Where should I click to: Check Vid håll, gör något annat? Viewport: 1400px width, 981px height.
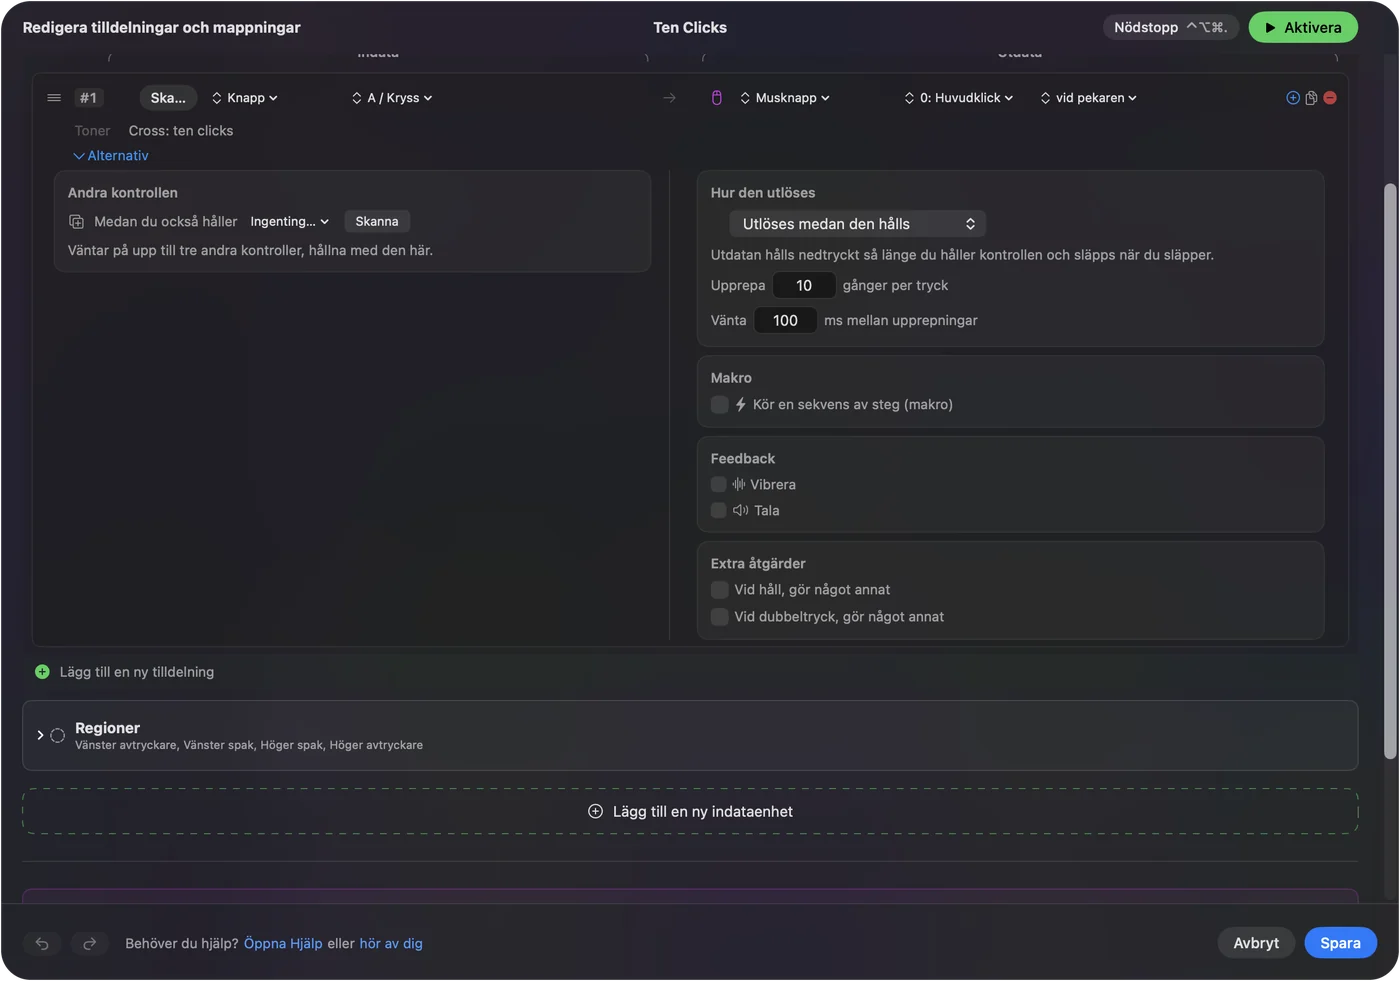pyautogui.click(x=719, y=590)
